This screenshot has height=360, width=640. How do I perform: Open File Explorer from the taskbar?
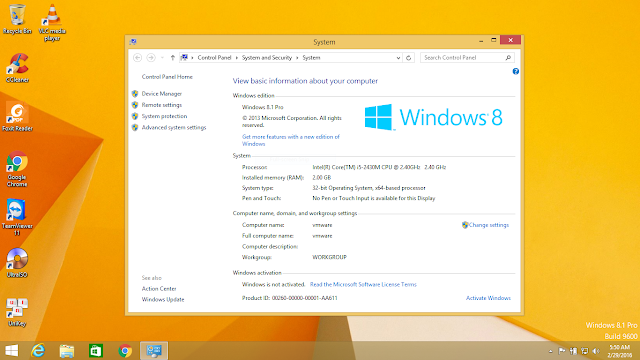tap(67, 351)
